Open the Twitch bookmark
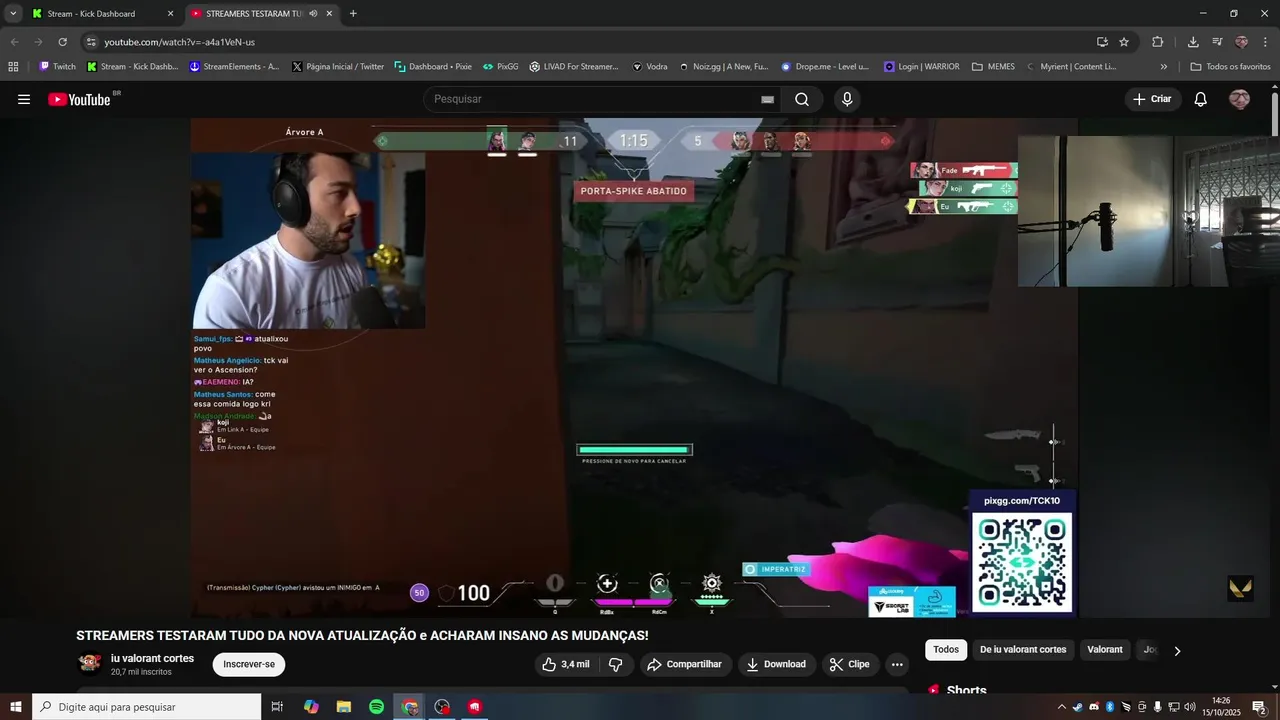This screenshot has width=1280, height=720. [x=57, y=67]
